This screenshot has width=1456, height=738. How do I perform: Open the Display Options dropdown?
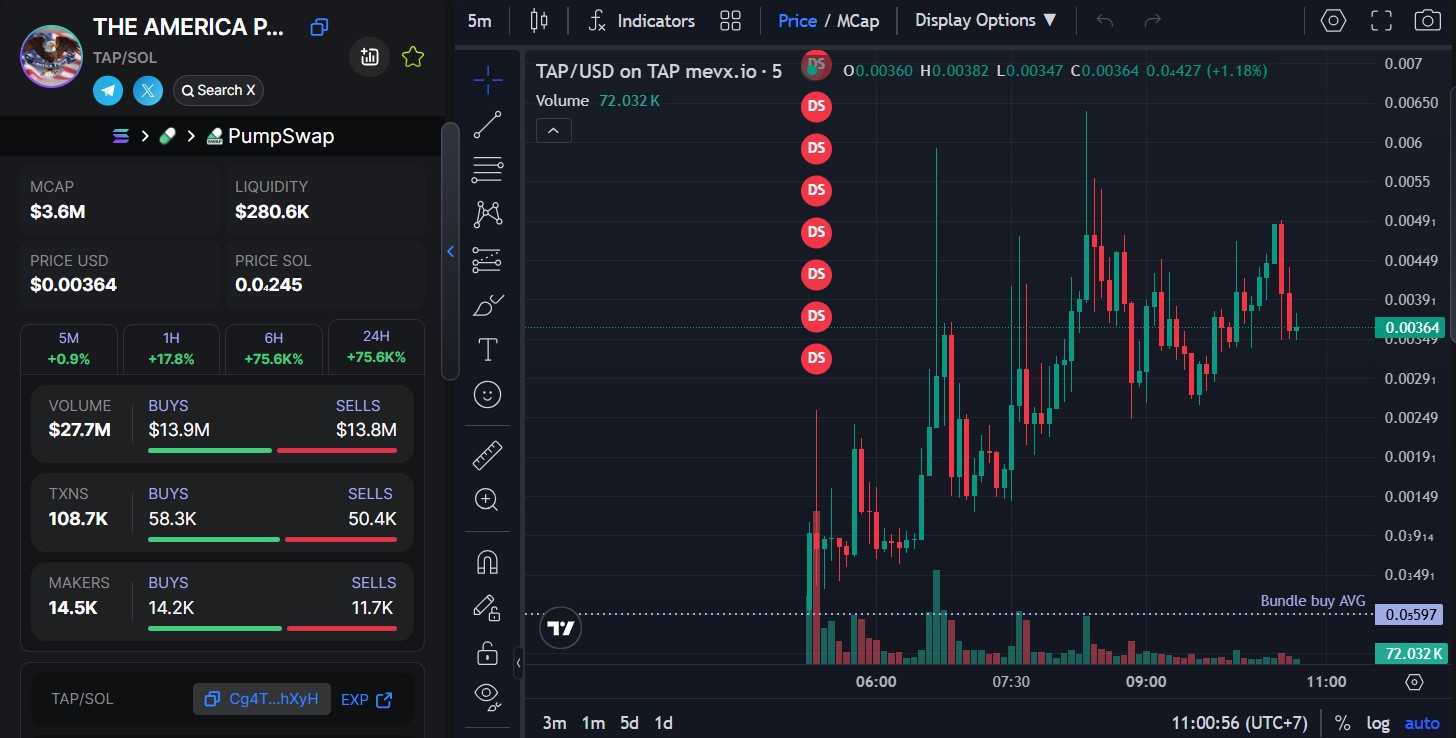[985, 20]
